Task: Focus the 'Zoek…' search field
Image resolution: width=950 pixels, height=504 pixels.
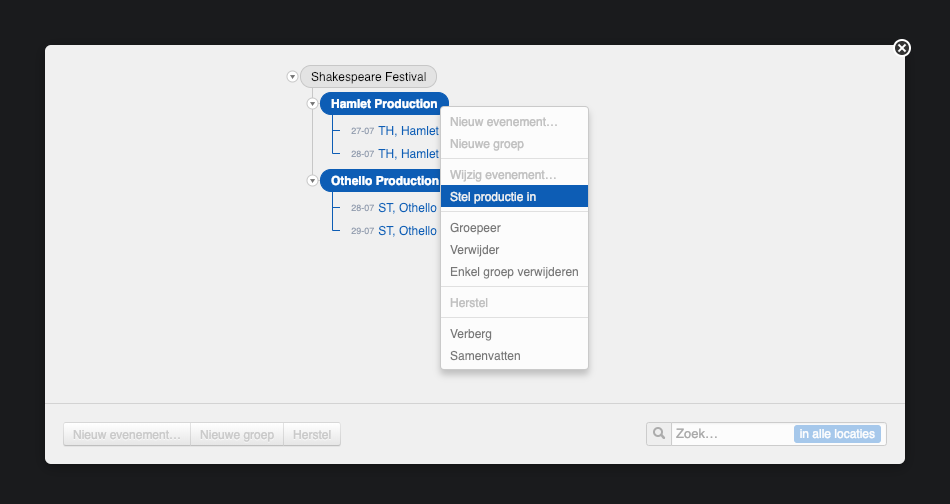Action: click(x=732, y=434)
